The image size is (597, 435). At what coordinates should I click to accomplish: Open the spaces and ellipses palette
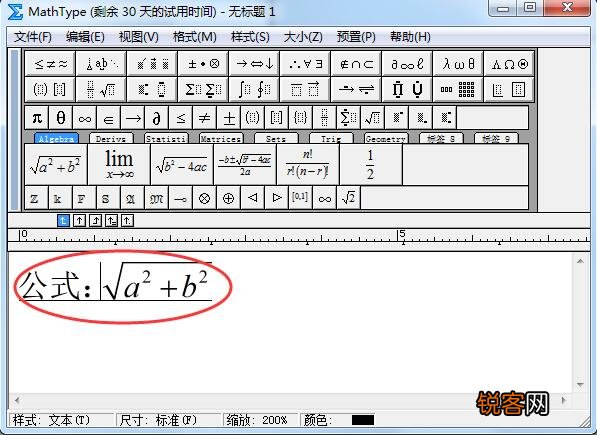click(x=101, y=64)
